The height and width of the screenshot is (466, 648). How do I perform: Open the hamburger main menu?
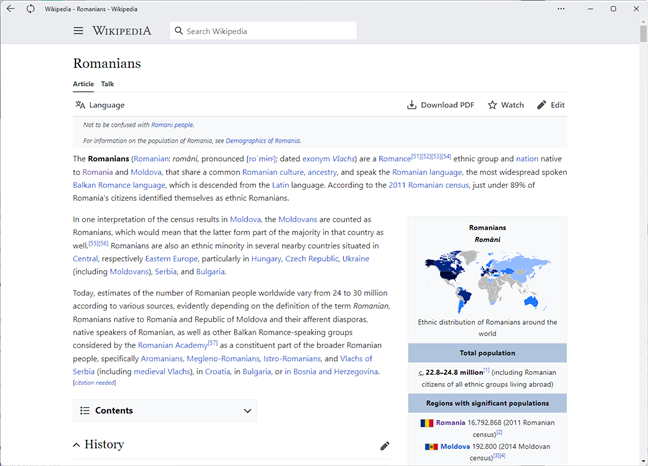pos(78,31)
